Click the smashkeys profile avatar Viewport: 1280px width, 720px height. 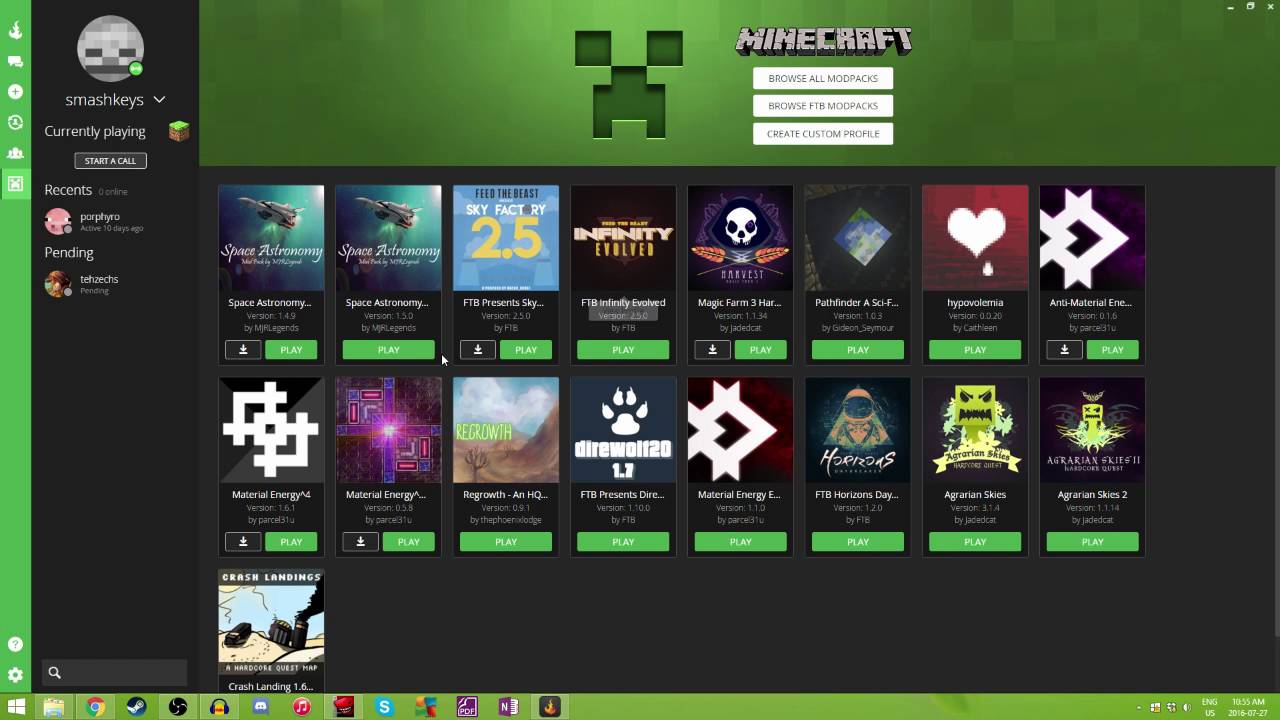point(110,49)
